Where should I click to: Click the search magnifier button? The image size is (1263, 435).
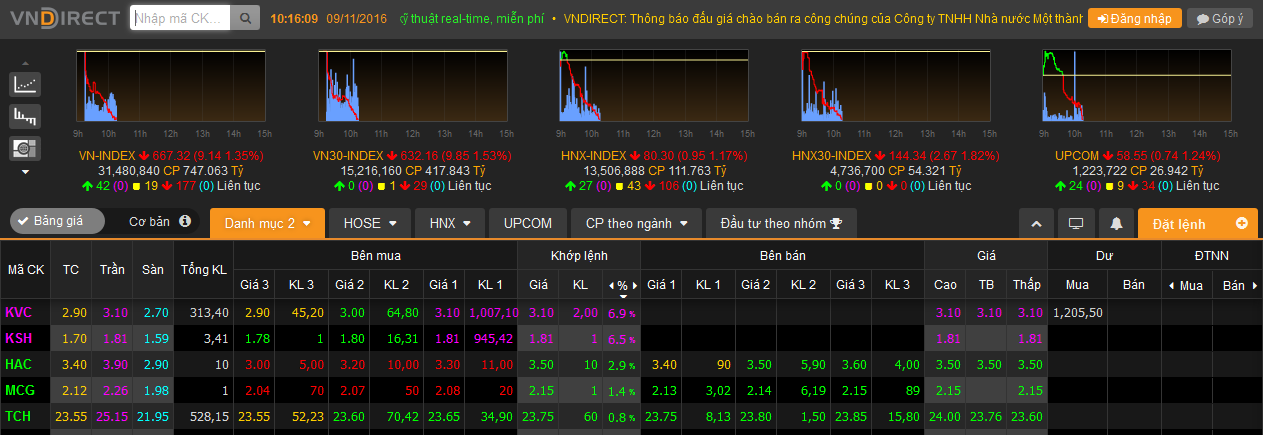click(x=245, y=18)
